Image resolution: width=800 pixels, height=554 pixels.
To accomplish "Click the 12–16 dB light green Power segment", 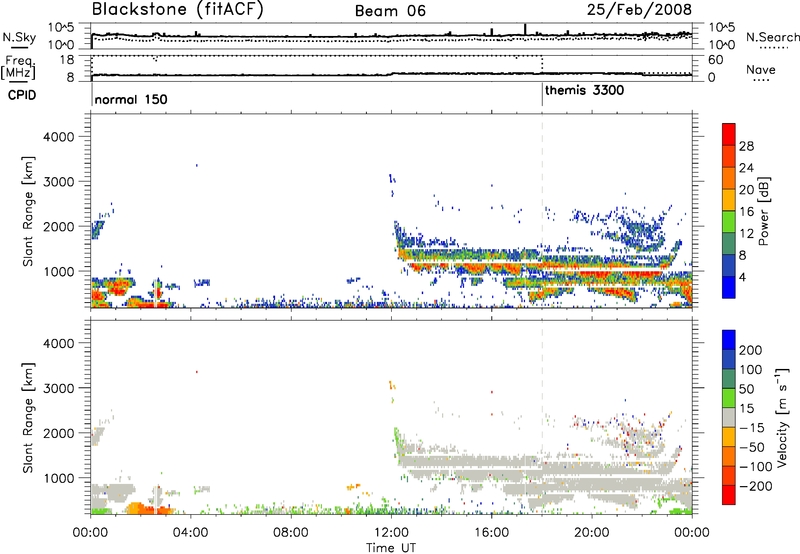I will tap(729, 221).
